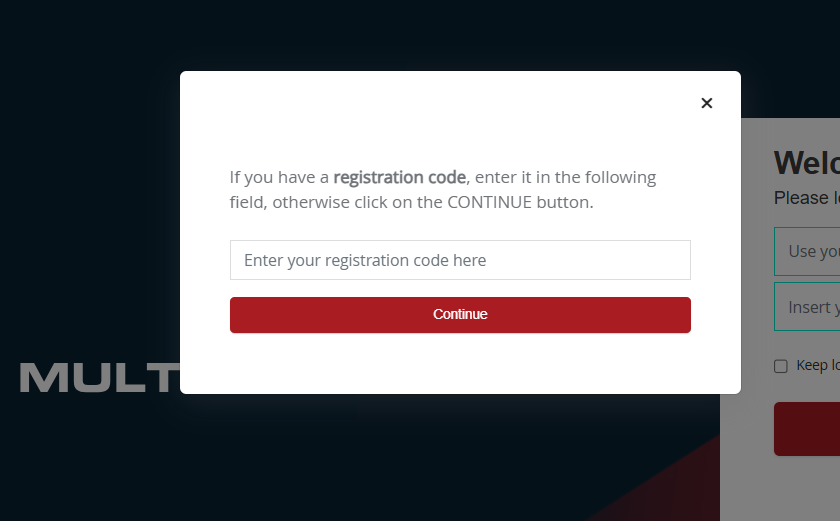Screen dimensions: 840x521
Task: Click the Keep logged in label text
Action: click(818, 365)
